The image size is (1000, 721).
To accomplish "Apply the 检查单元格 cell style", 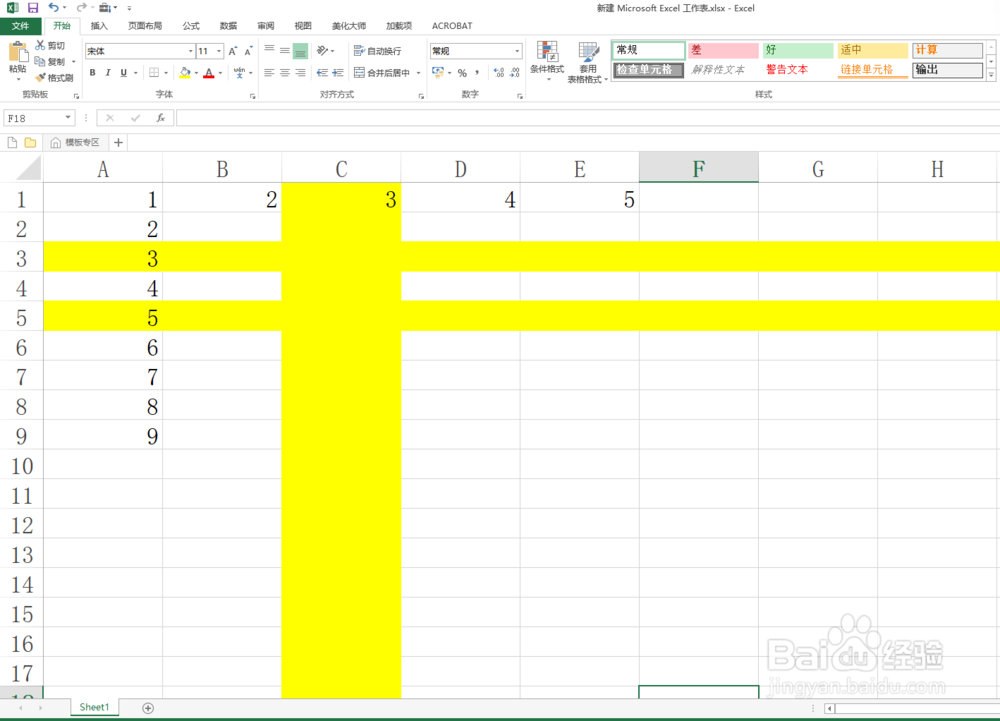I will tap(649, 69).
